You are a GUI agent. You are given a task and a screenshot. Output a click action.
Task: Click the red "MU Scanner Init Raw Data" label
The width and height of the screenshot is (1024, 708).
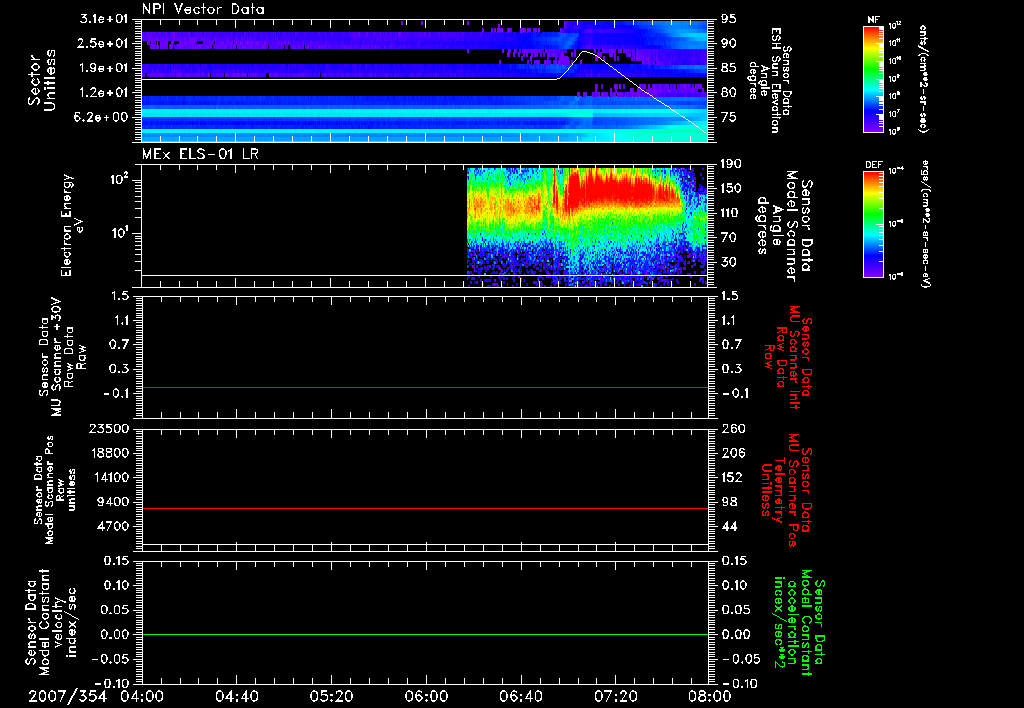[x=788, y=357]
